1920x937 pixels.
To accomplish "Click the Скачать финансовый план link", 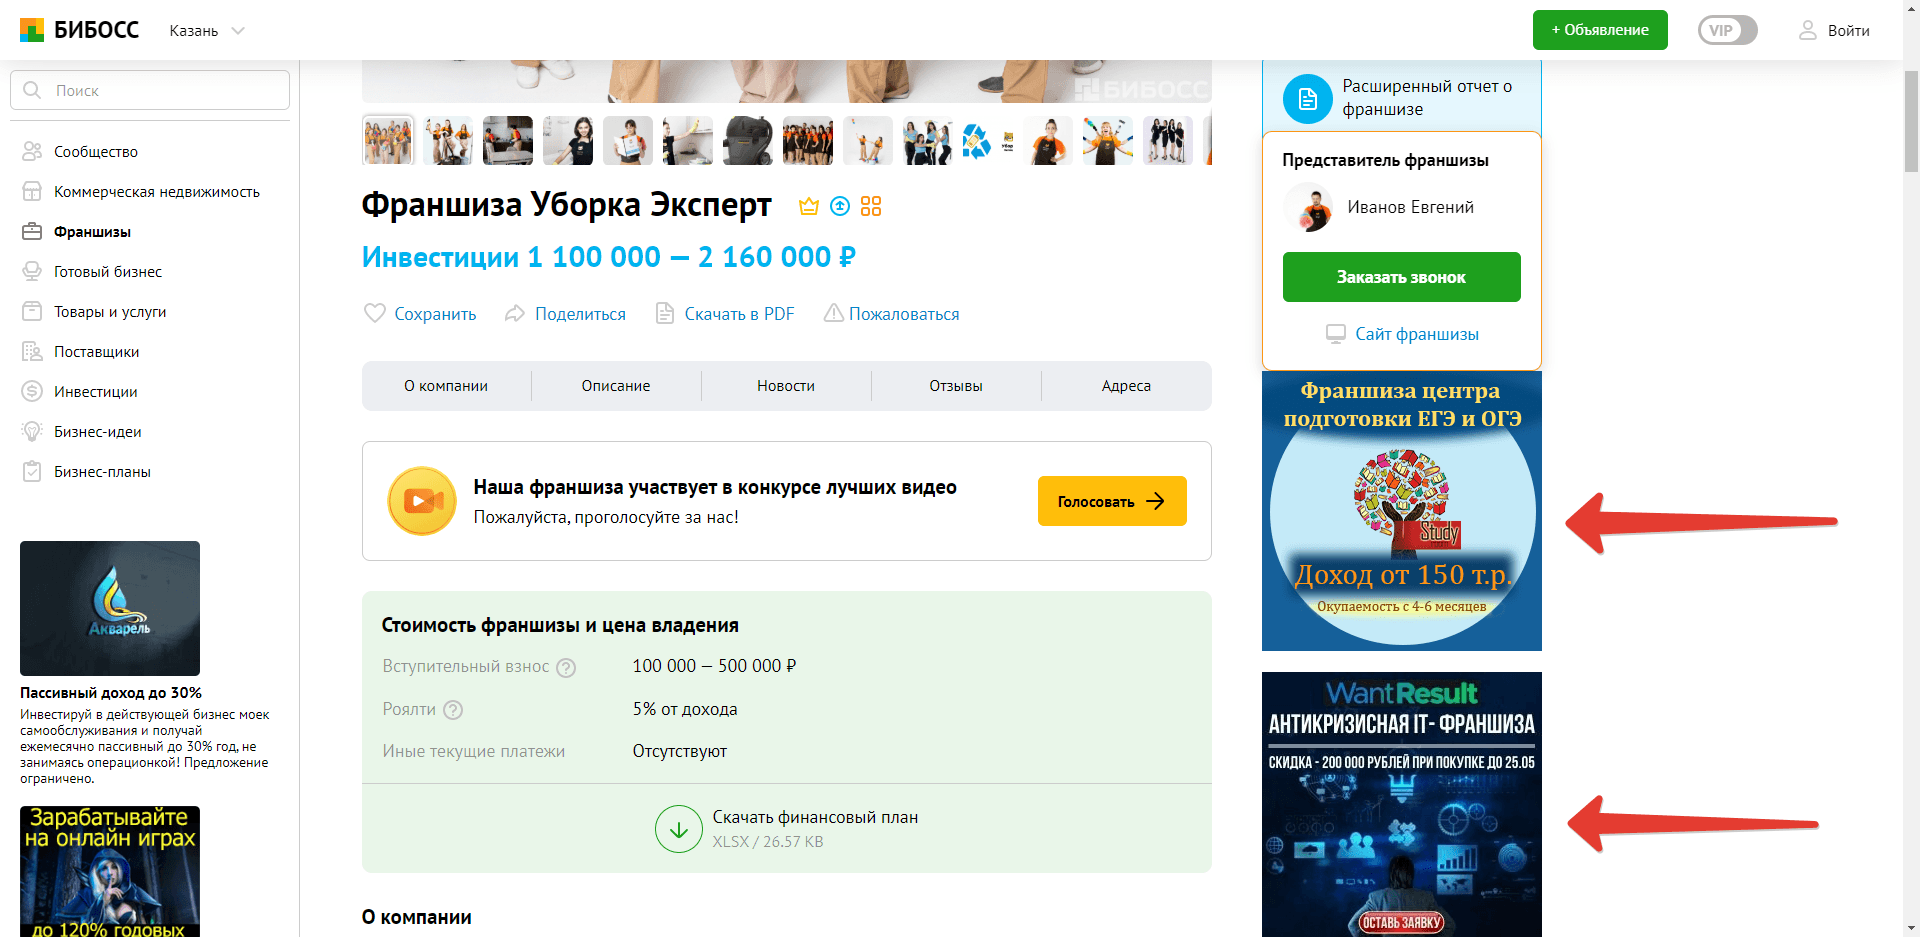I will (x=815, y=817).
